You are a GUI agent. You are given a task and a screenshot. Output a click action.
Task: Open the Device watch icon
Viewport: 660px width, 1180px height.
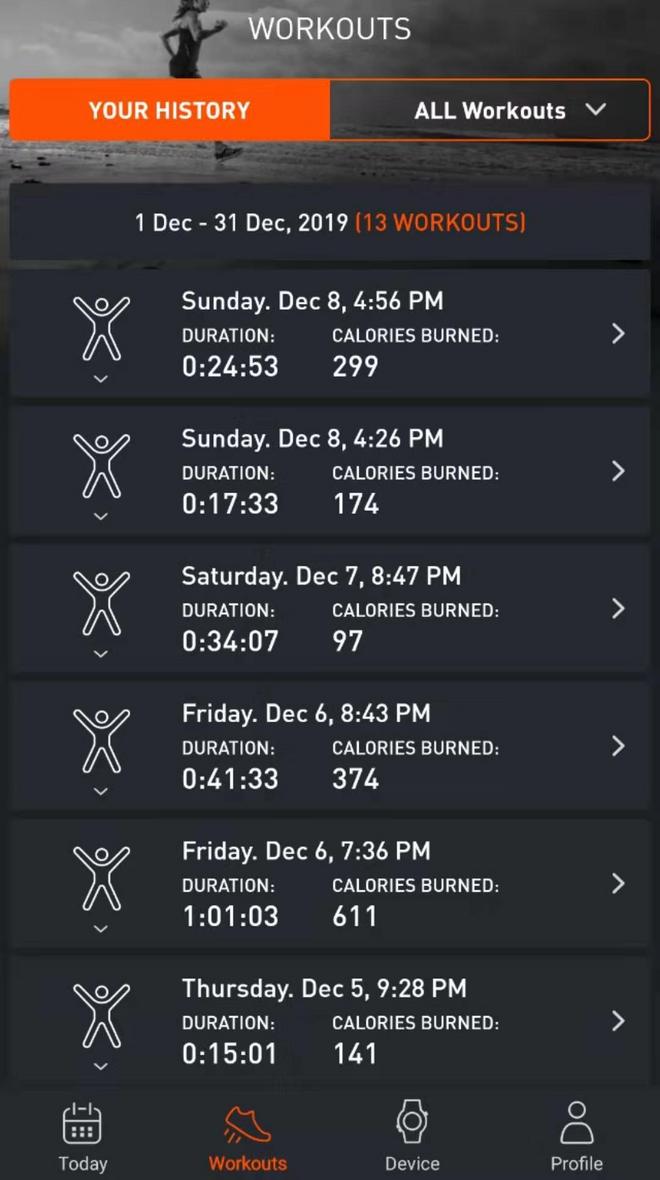coord(412,1122)
